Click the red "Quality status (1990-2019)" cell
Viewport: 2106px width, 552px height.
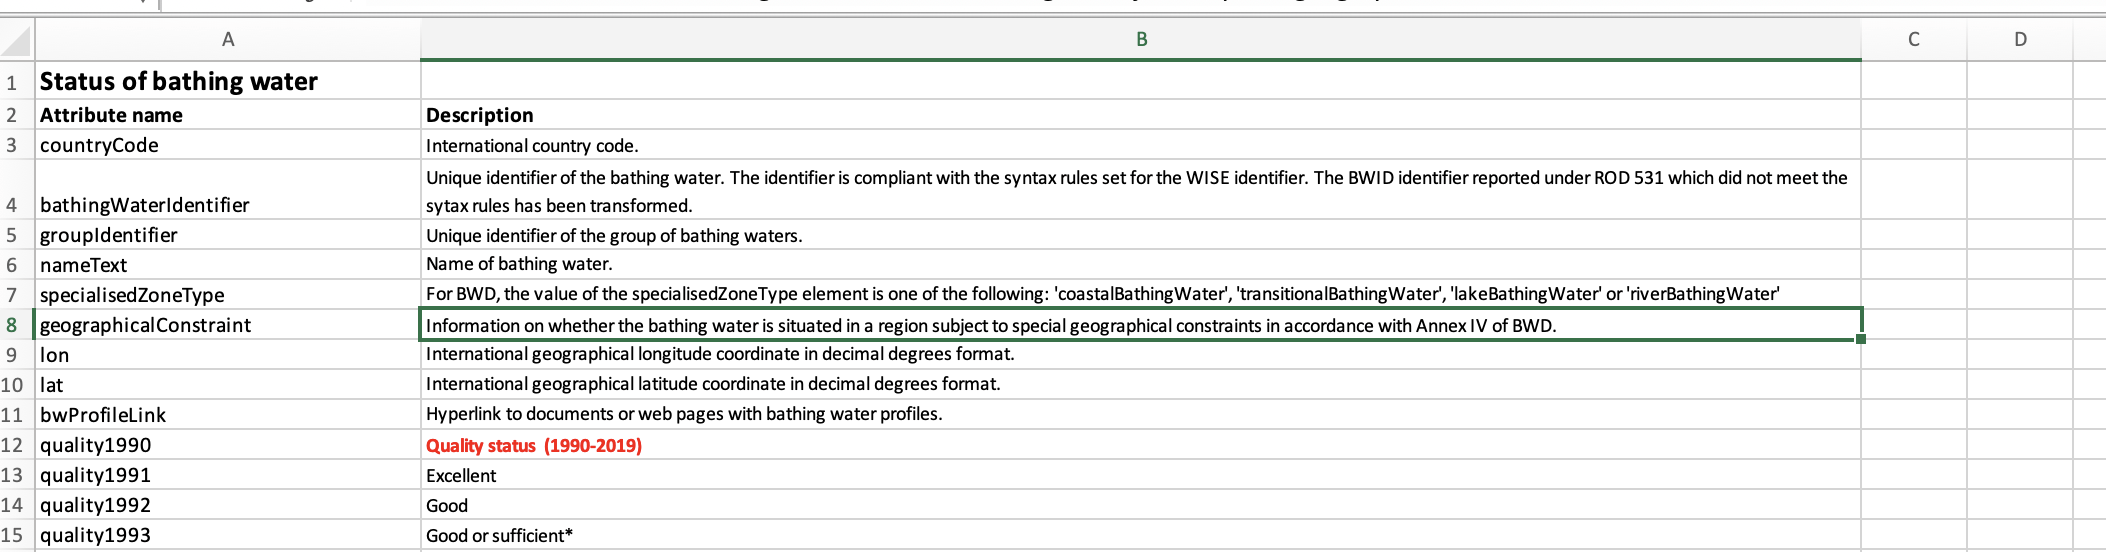coord(534,446)
